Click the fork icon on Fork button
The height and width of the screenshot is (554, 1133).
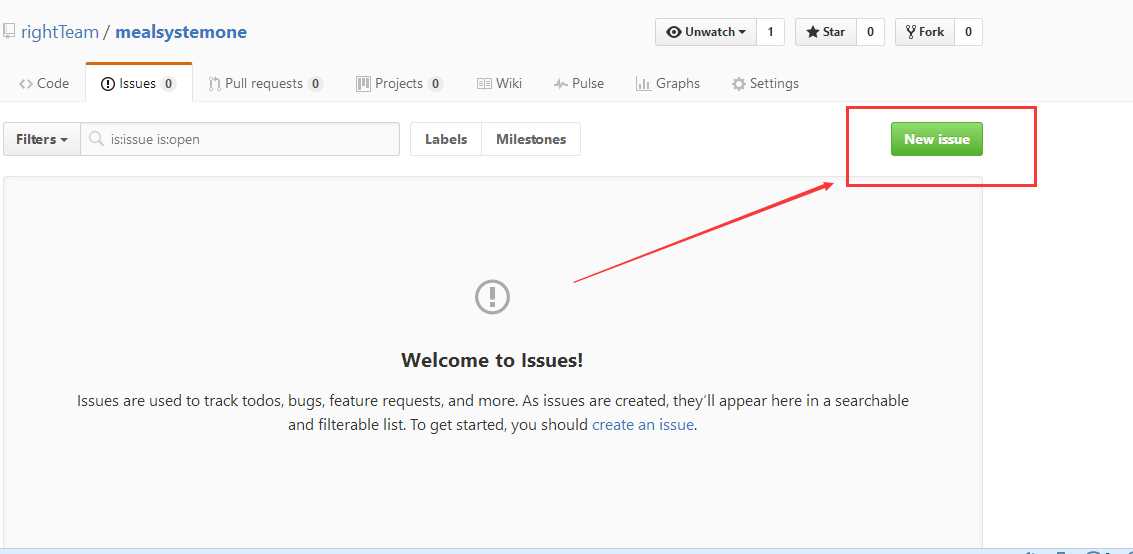click(x=911, y=32)
